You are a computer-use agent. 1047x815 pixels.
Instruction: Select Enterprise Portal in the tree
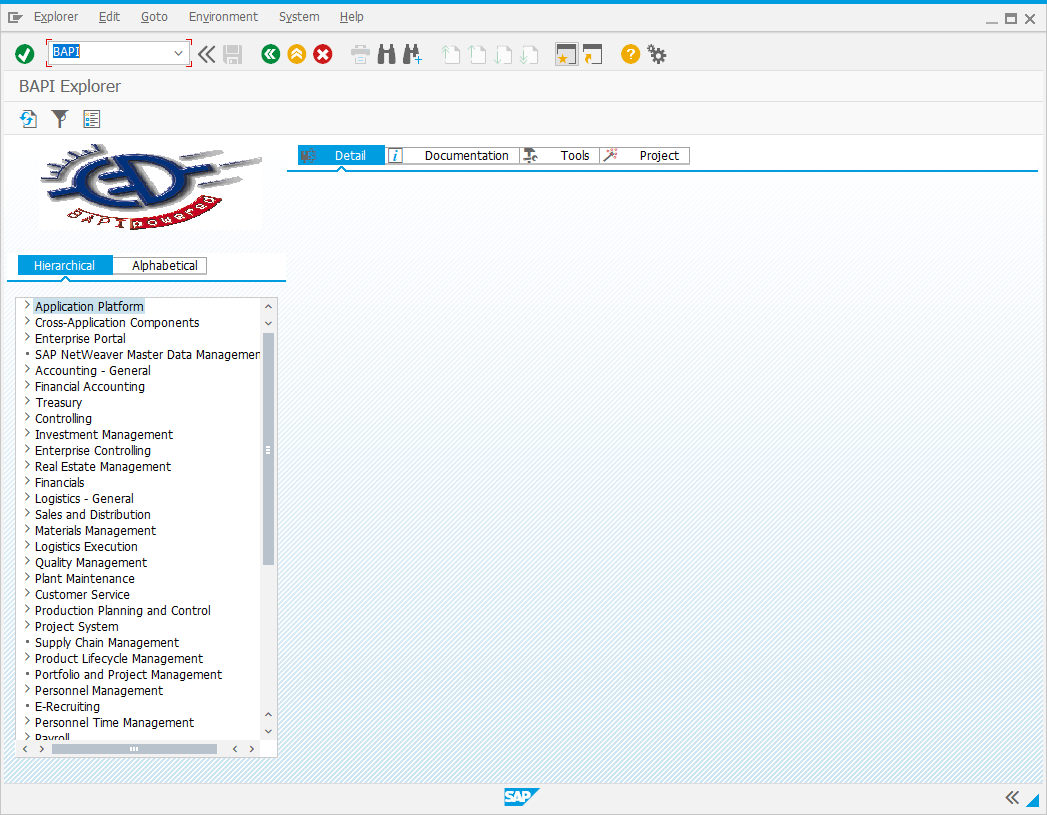pyautogui.click(x=80, y=338)
